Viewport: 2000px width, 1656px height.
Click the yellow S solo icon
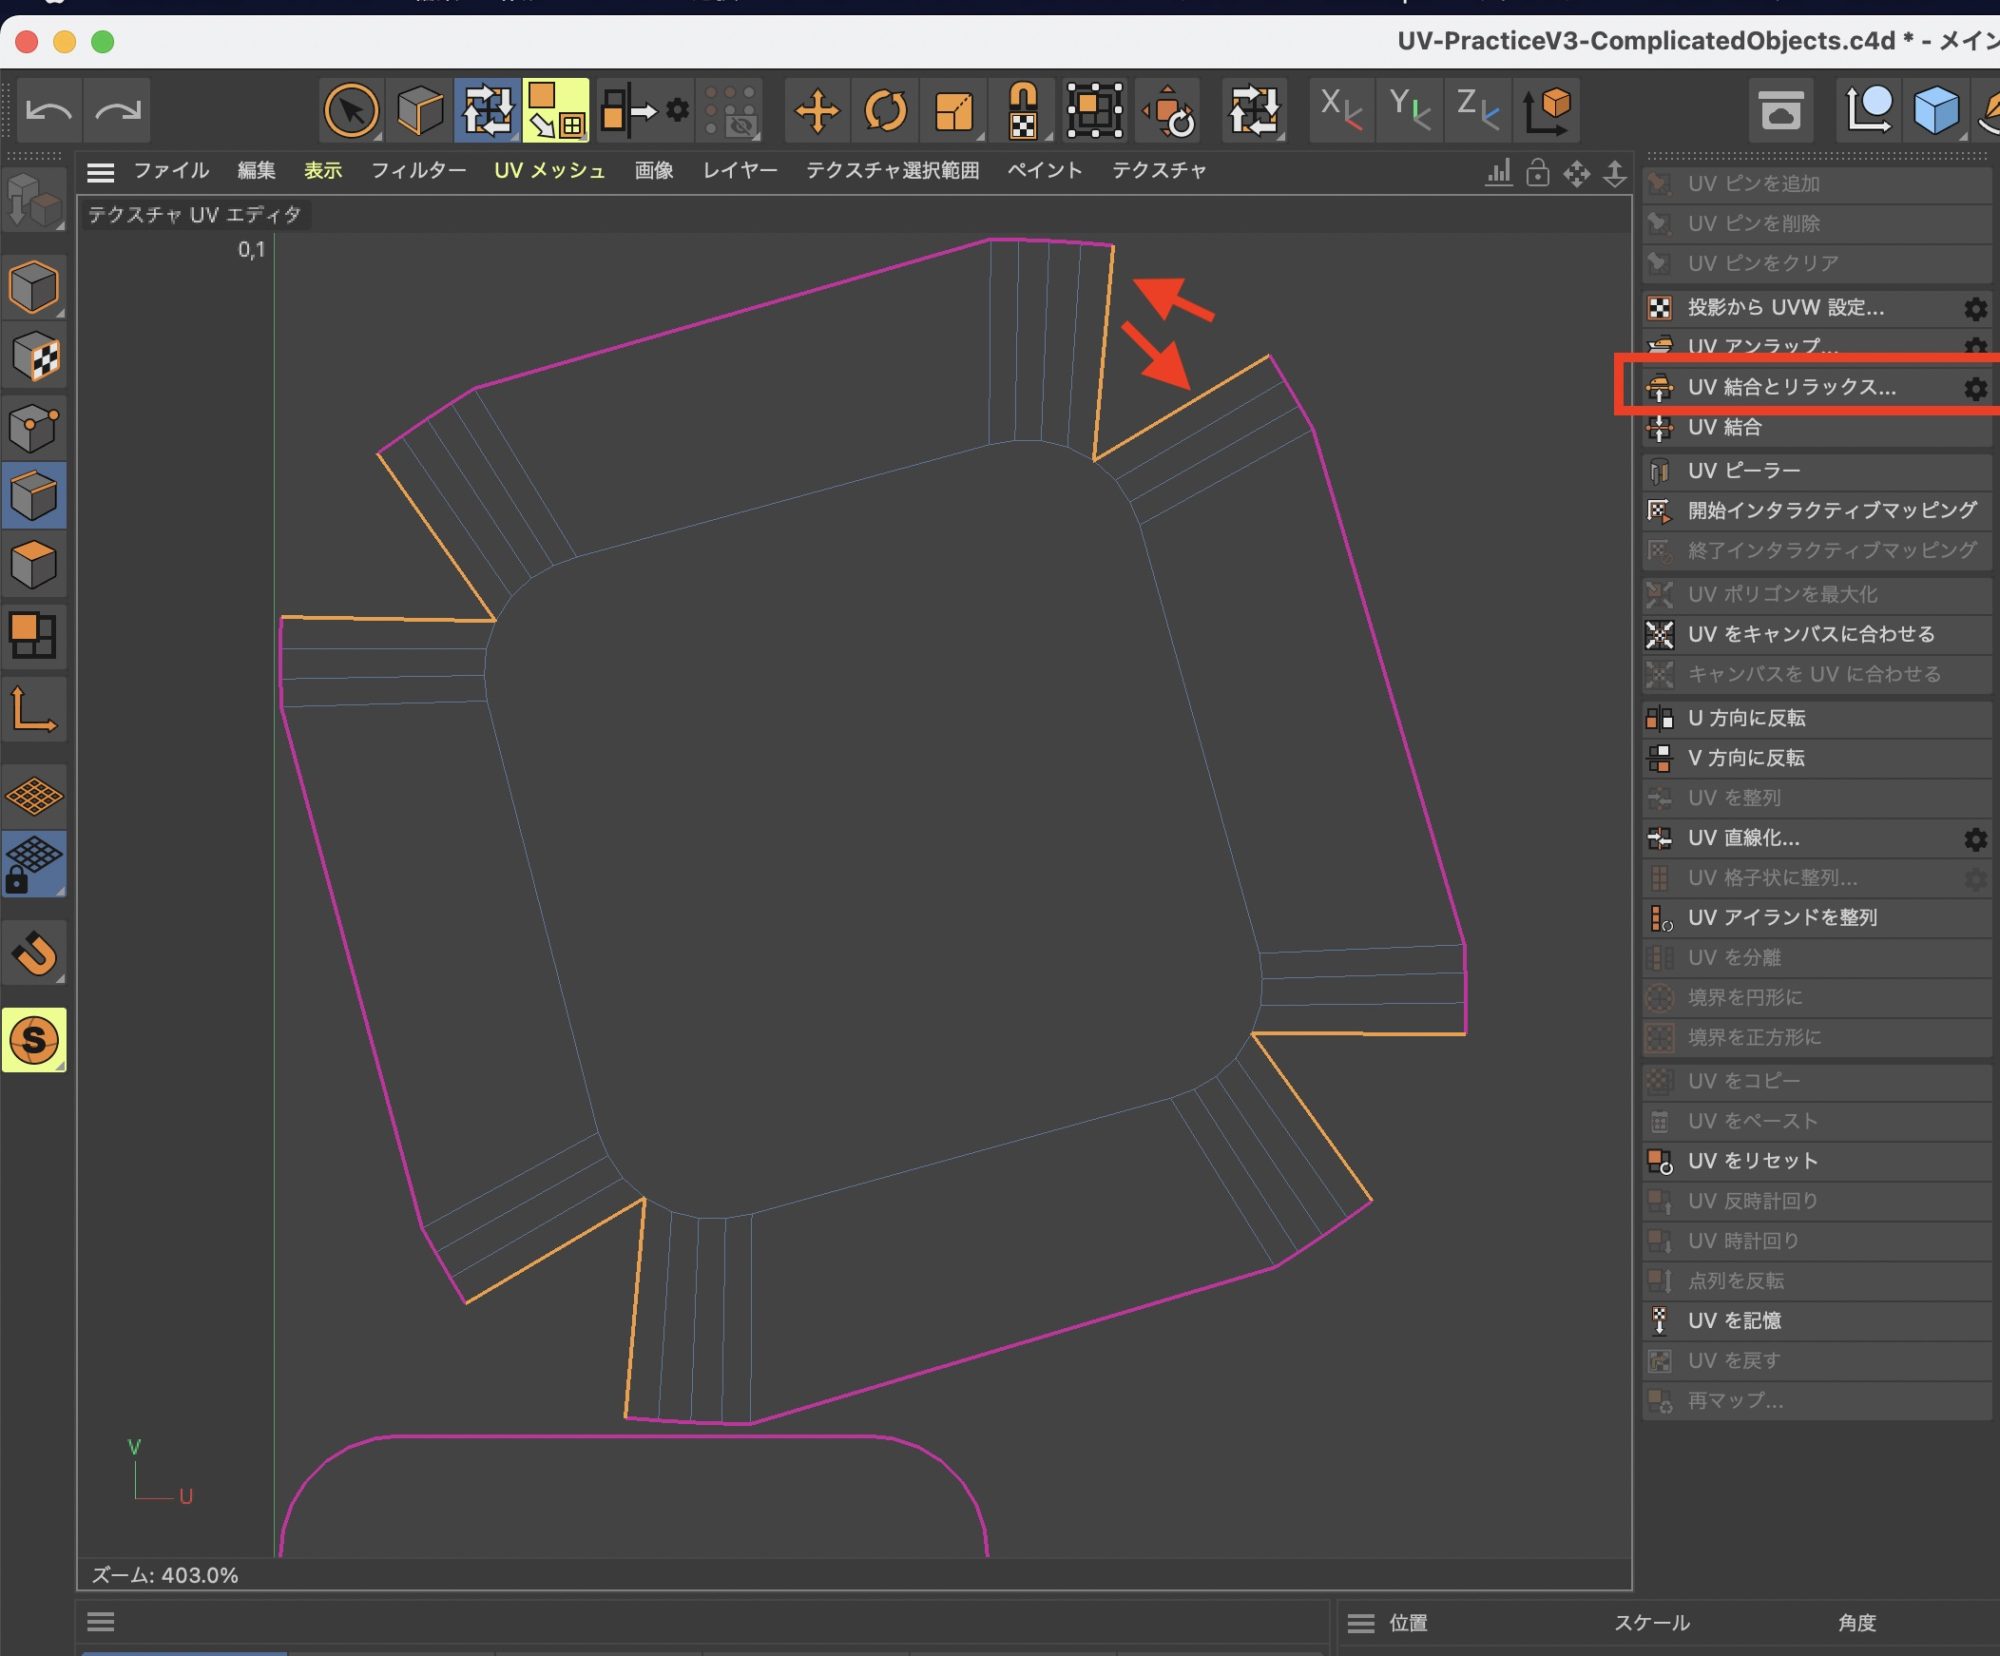point(34,1040)
